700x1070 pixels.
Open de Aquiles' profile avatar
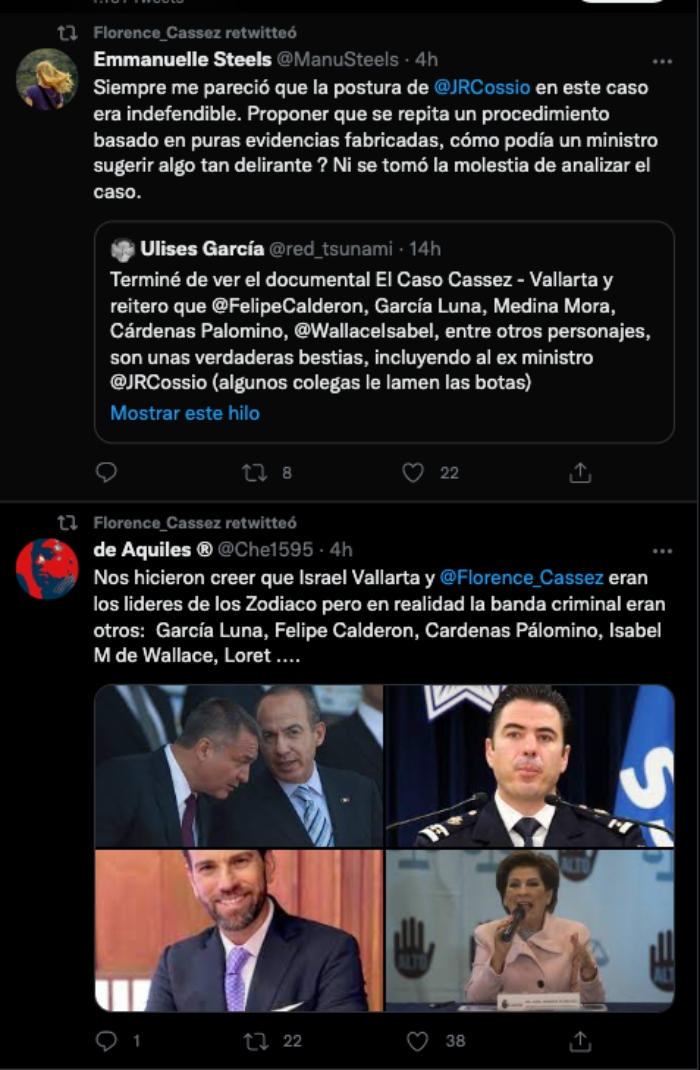coord(47,569)
